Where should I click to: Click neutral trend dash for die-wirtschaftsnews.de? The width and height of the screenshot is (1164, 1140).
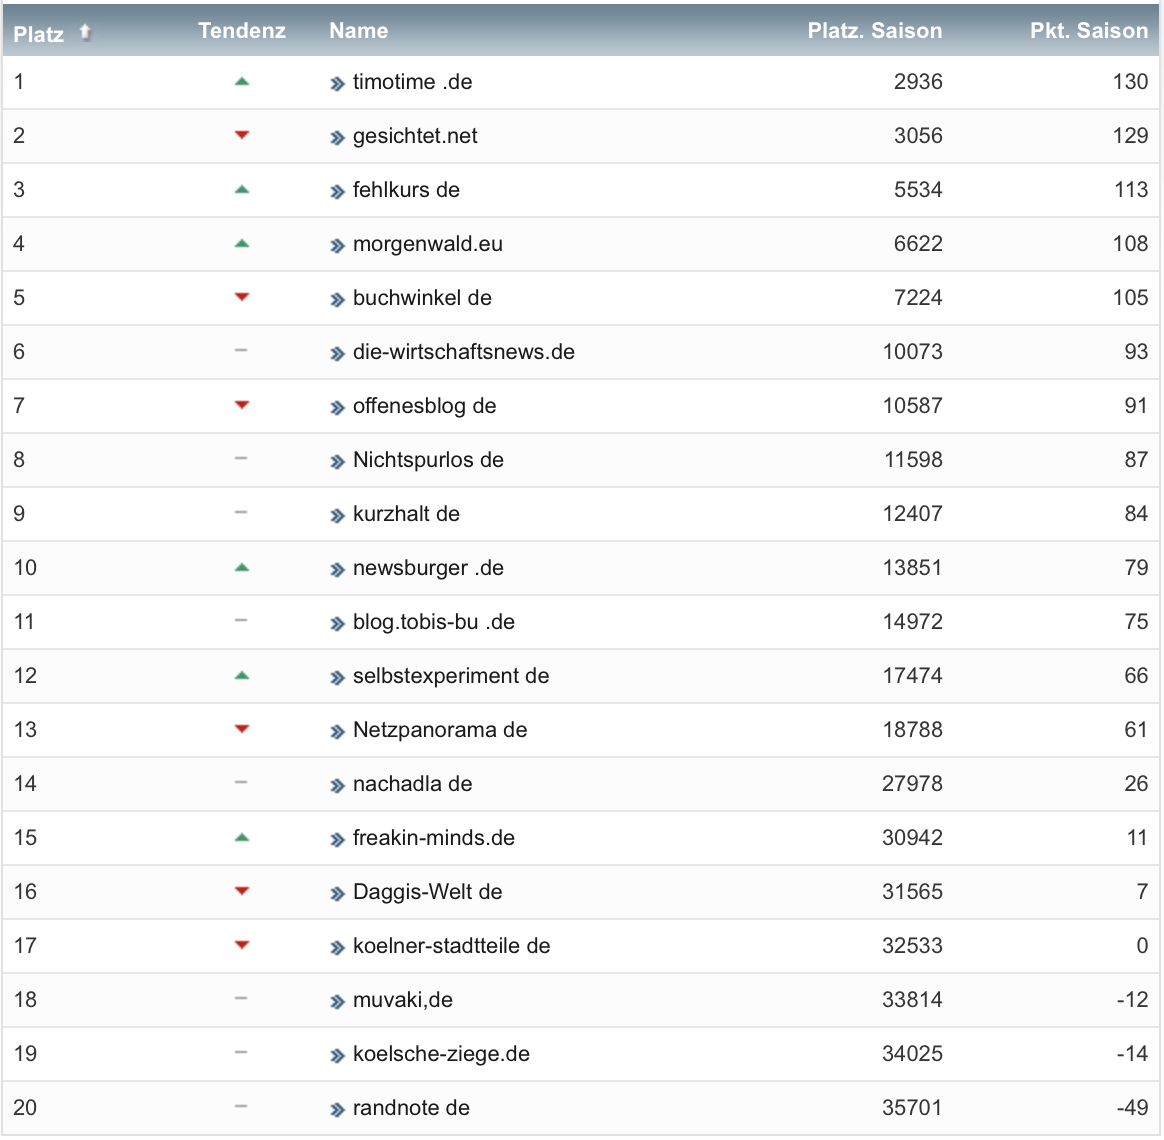[241, 350]
